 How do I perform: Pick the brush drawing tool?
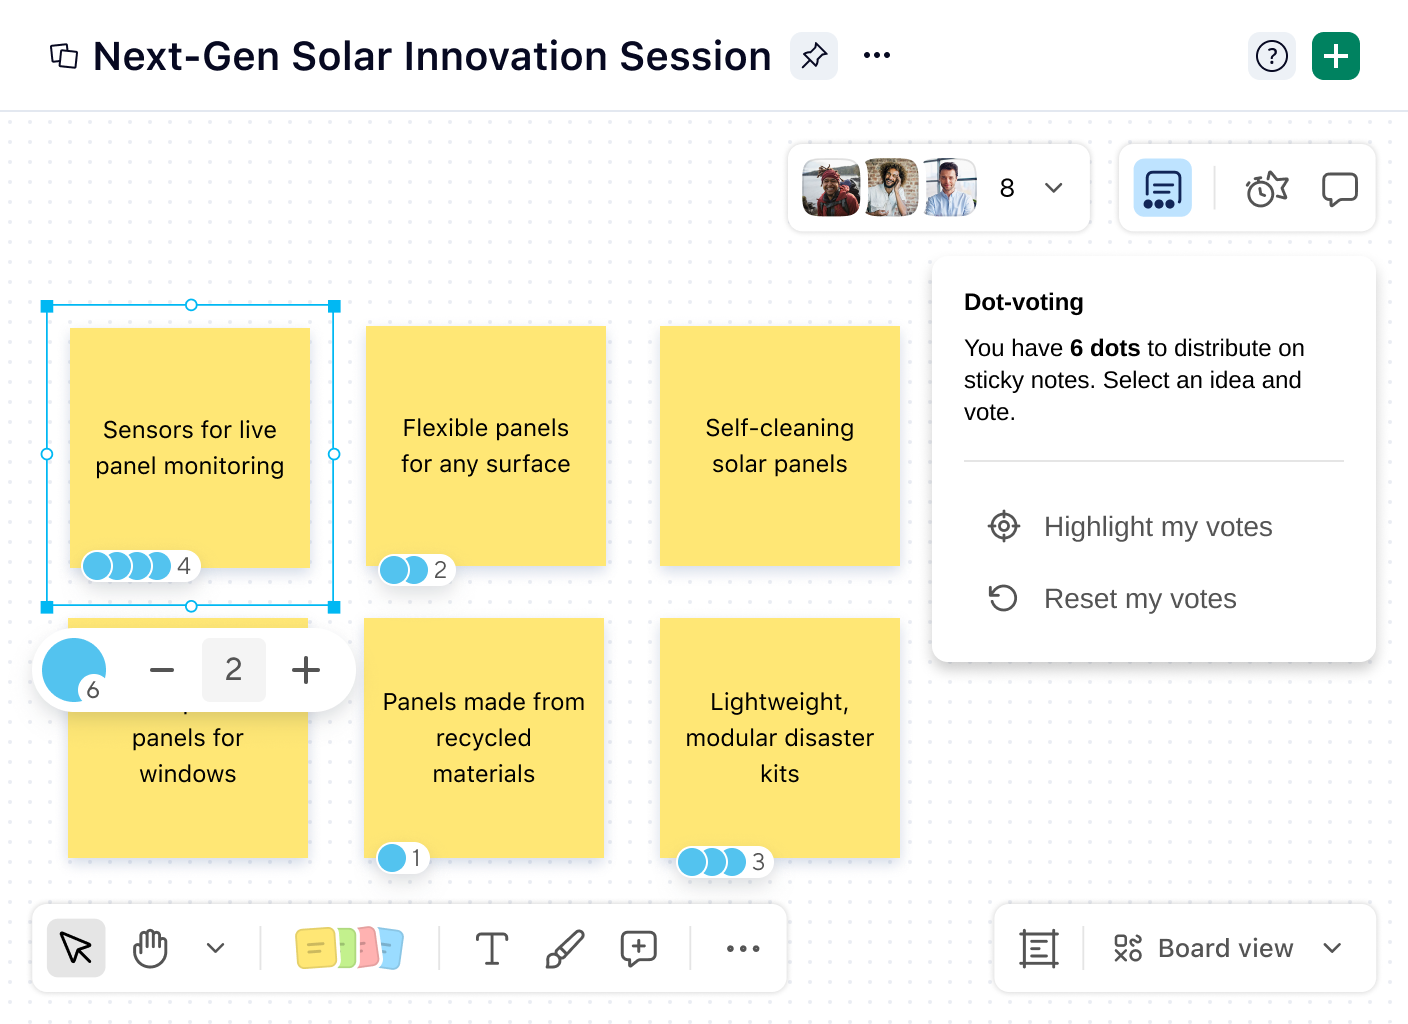(565, 948)
